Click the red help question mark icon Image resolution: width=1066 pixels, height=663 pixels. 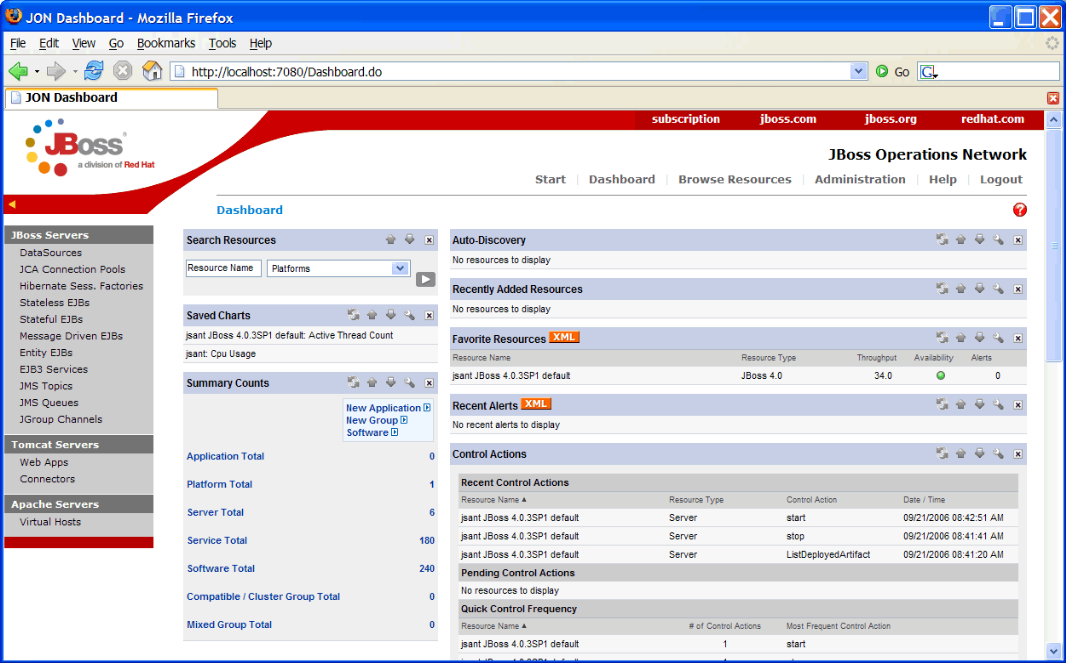click(1019, 210)
